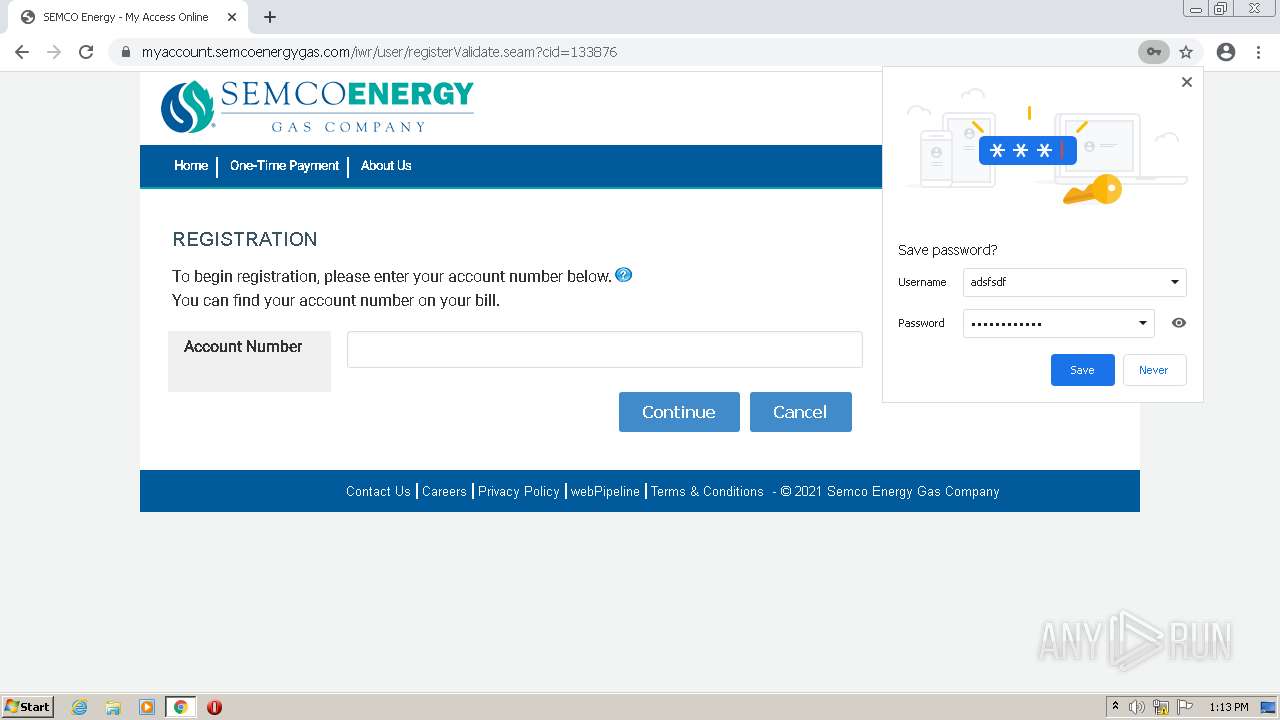This screenshot has height=720, width=1280.
Task: Click into the Account Number field
Action: (x=604, y=350)
